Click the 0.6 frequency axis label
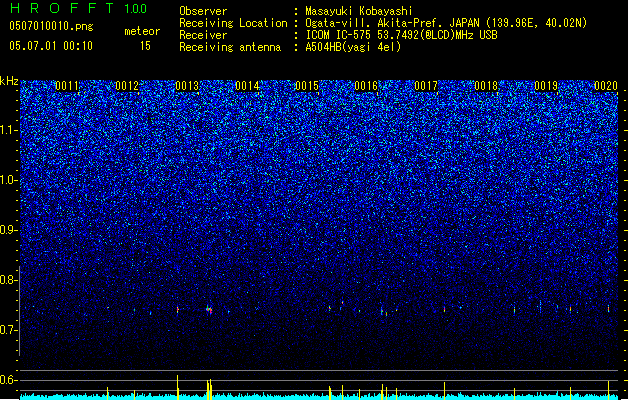Image resolution: width=629 pixels, height=400 pixels. (x=8, y=380)
